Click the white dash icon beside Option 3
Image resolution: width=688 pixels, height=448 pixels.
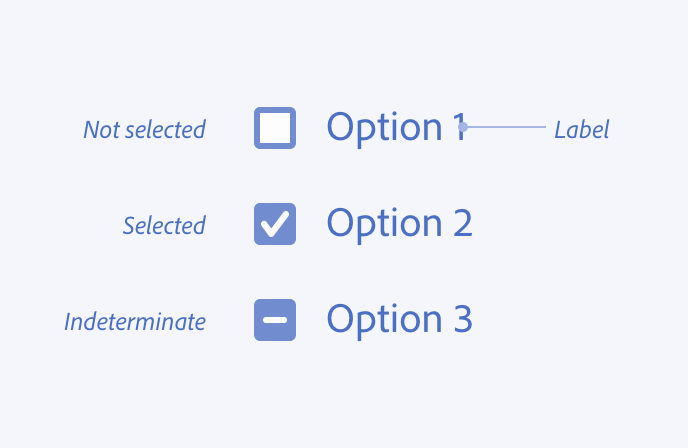click(275, 320)
